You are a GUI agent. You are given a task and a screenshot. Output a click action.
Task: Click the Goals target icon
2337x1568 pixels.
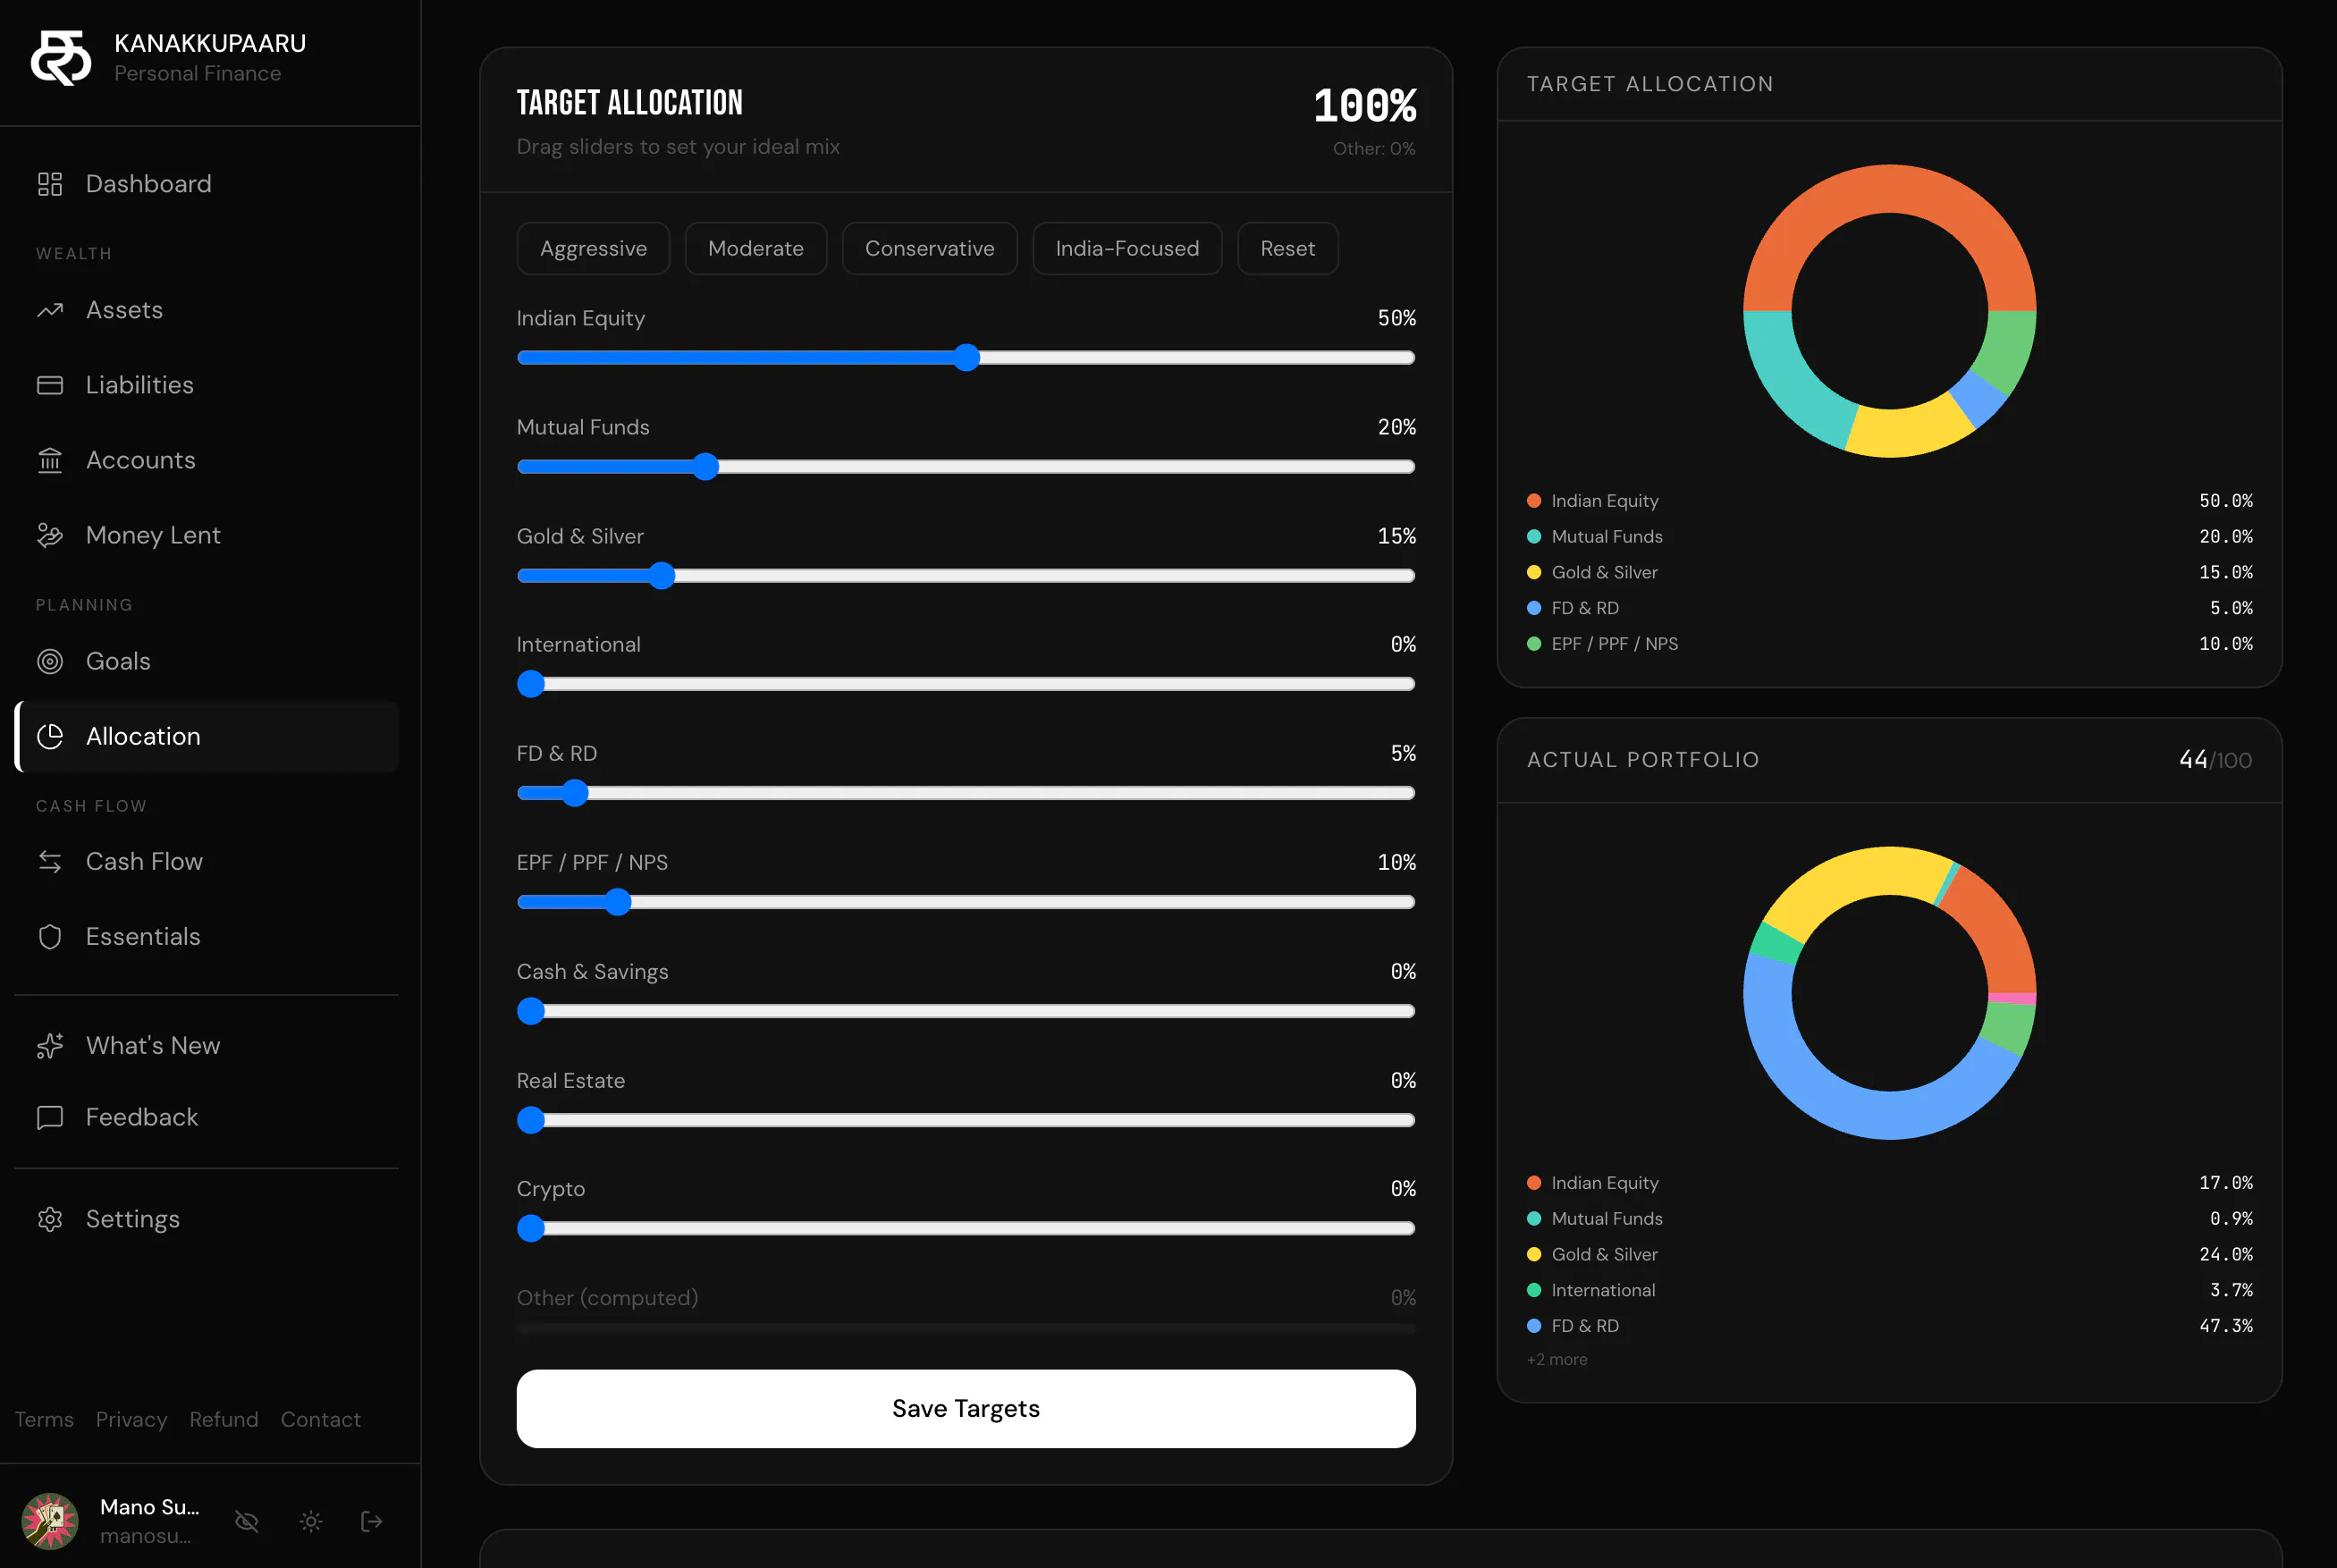tap(50, 661)
